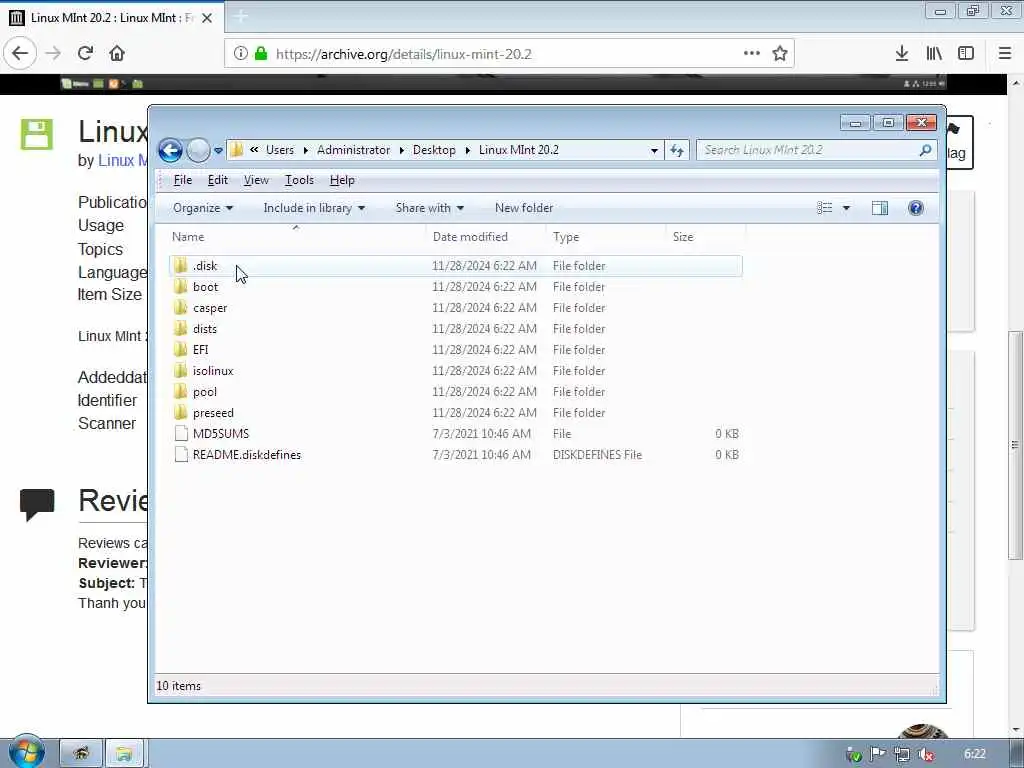
Task: Click the muted volume icon in tray
Action: (925, 754)
